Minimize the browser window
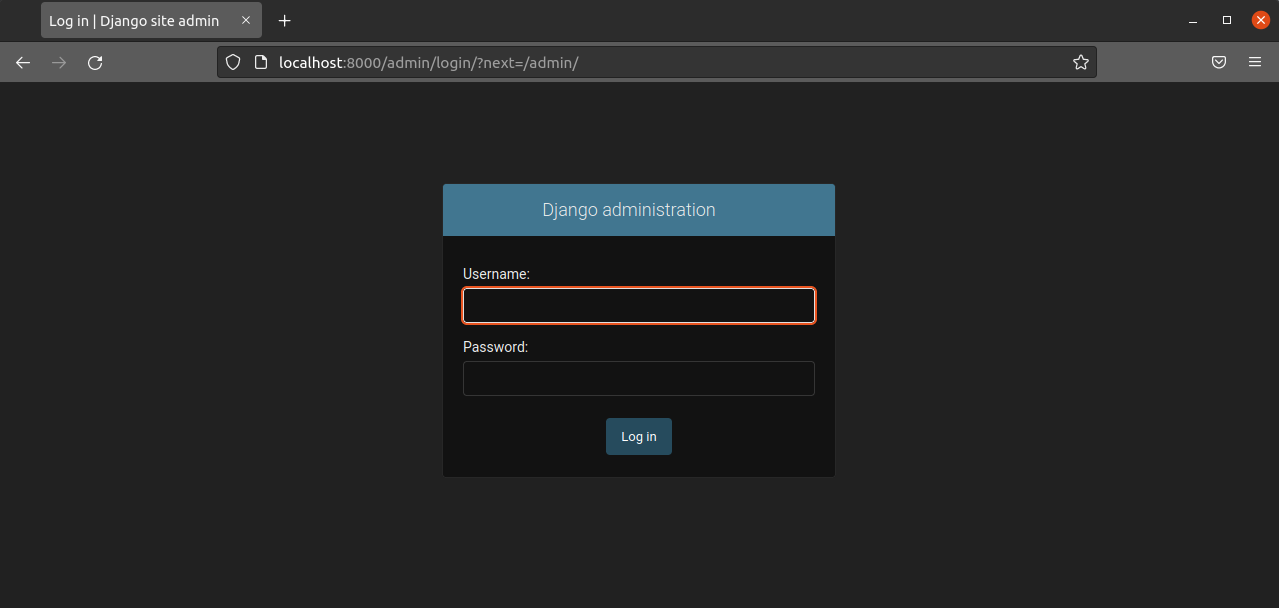Image resolution: width=1279 pixels, height=608 pixels. pyautogui.click(x=1193, y=20)
